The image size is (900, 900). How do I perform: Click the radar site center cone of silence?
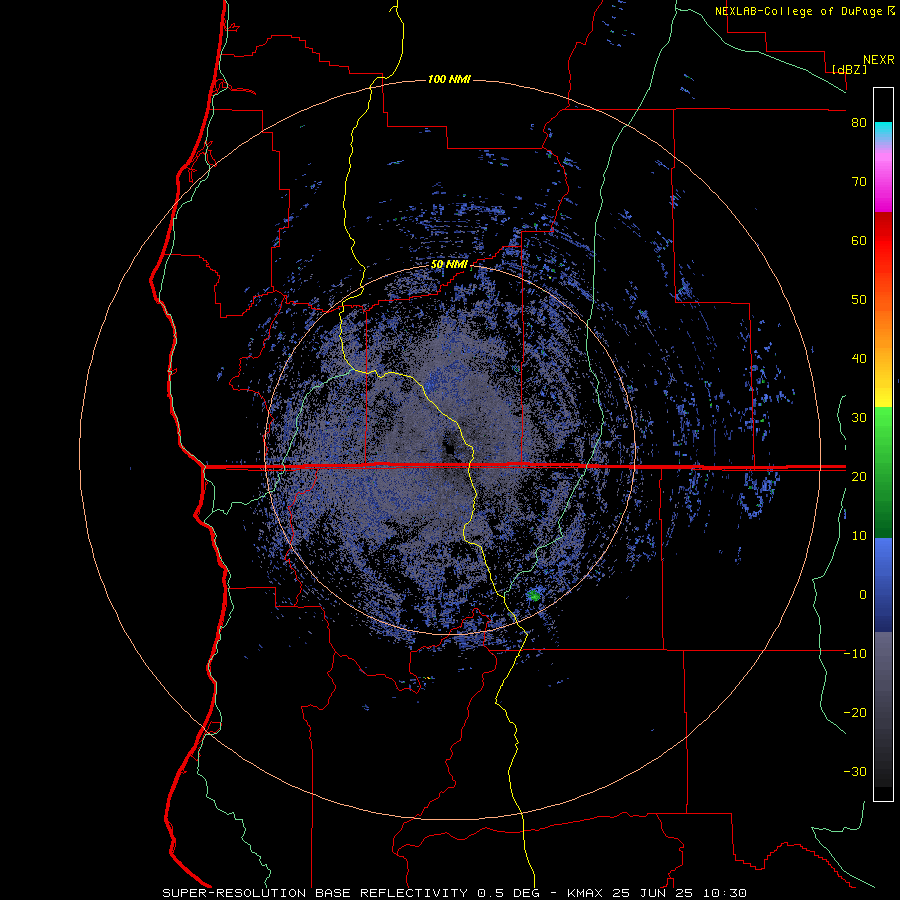451,448
